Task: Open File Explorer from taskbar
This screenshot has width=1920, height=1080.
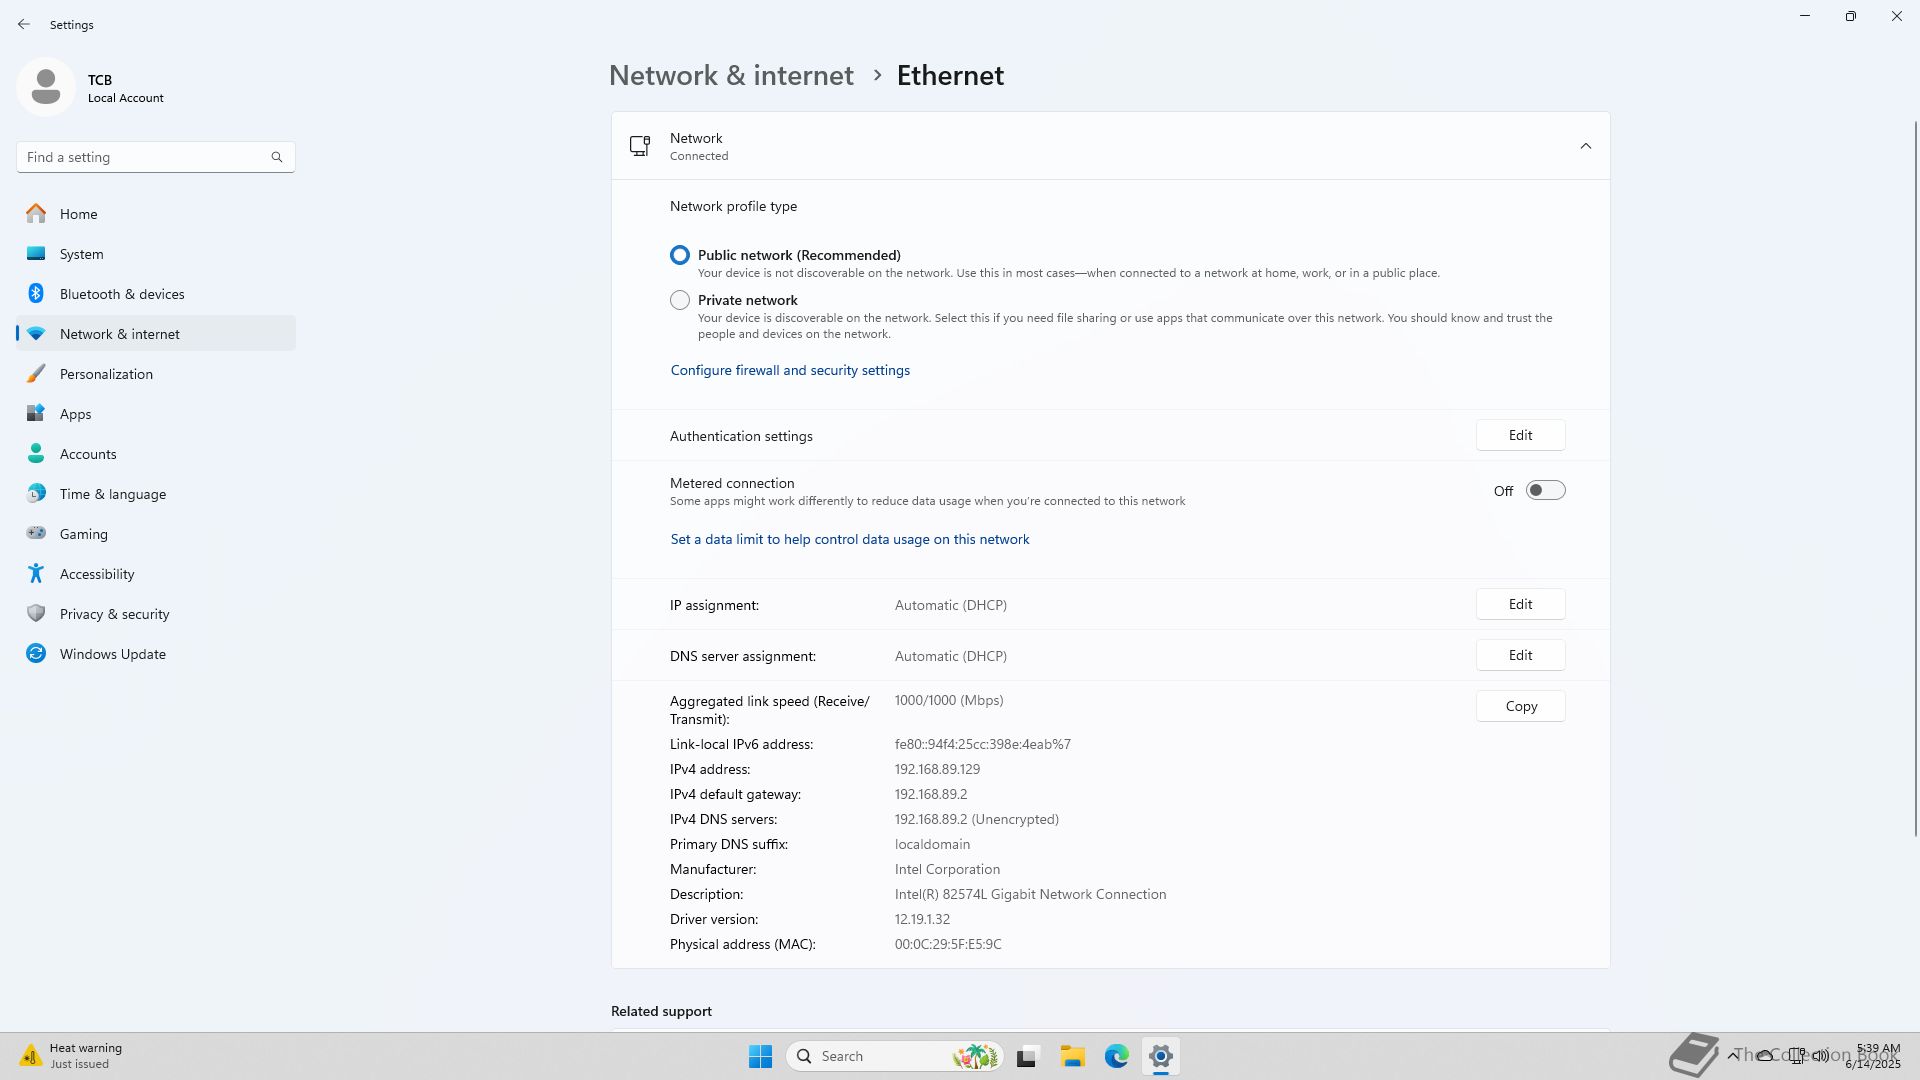Action: (x=1072, y=1056)
